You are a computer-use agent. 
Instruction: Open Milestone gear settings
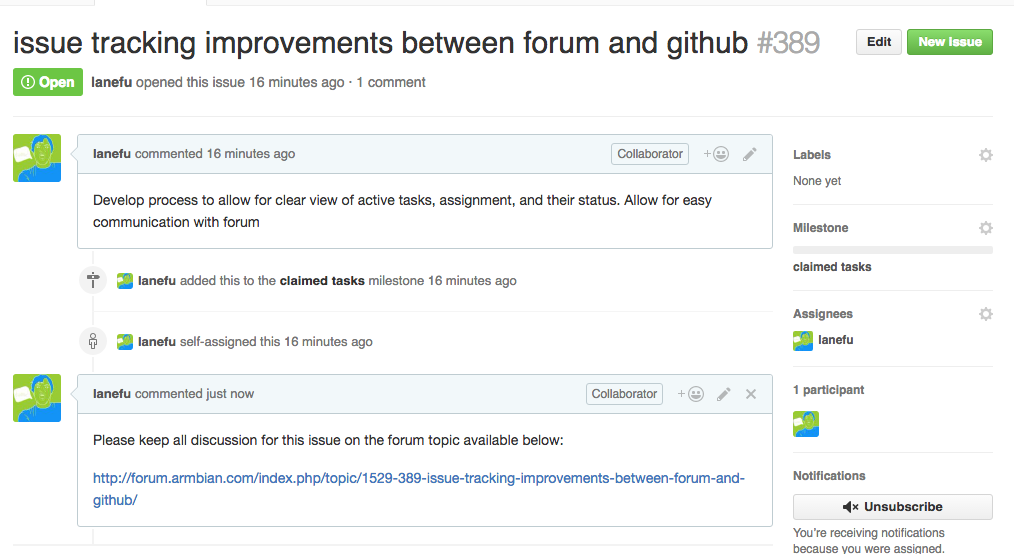coord(985,228)
